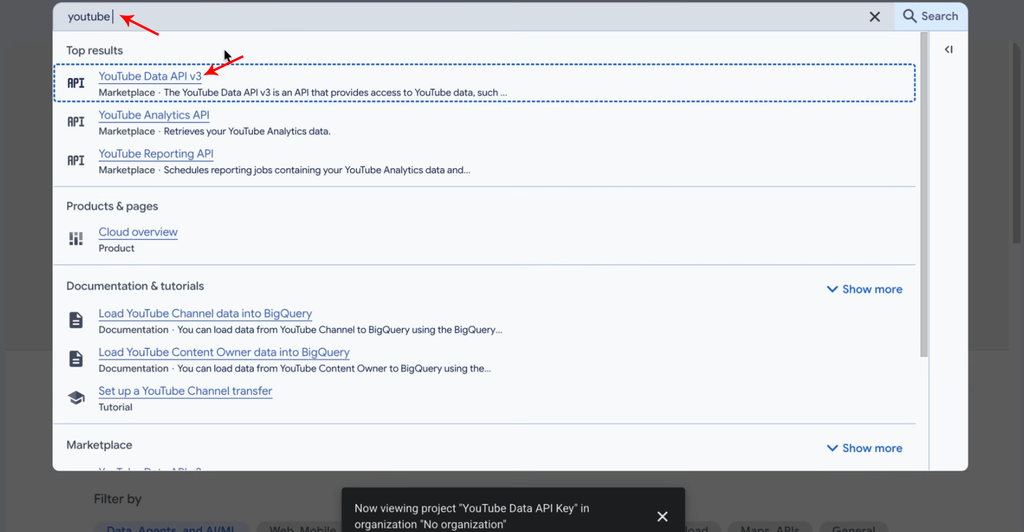Image resolution: width=1024 pixels, height=532 pixels.
Task: Click the API icon beside YouTube Data API v3
Action: pyautogui.click(x=76, y=83)
